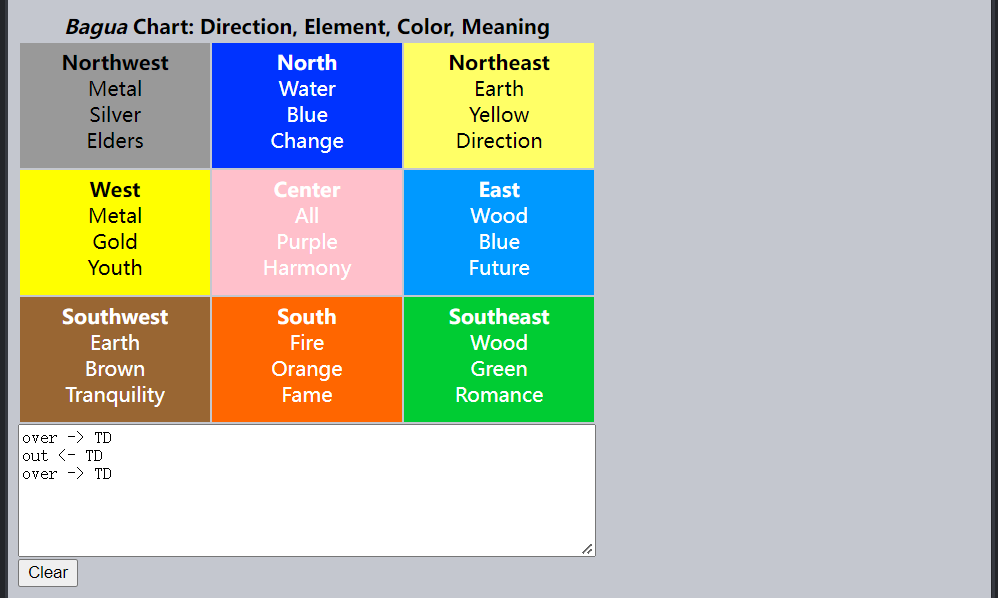
Task: Select the North Water Blue cell
Action: [x=307, y=105]
